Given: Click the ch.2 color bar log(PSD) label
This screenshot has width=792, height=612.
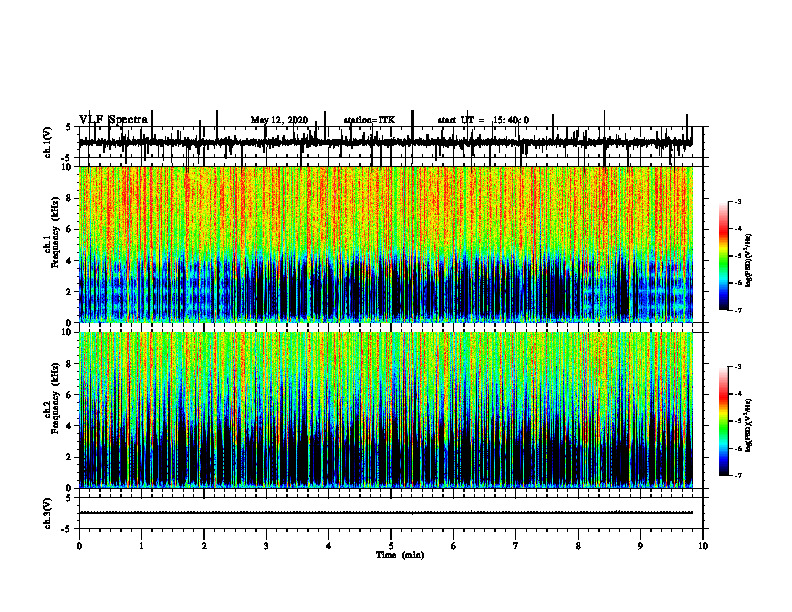Looking at the screenshot, I should point(749,426).
